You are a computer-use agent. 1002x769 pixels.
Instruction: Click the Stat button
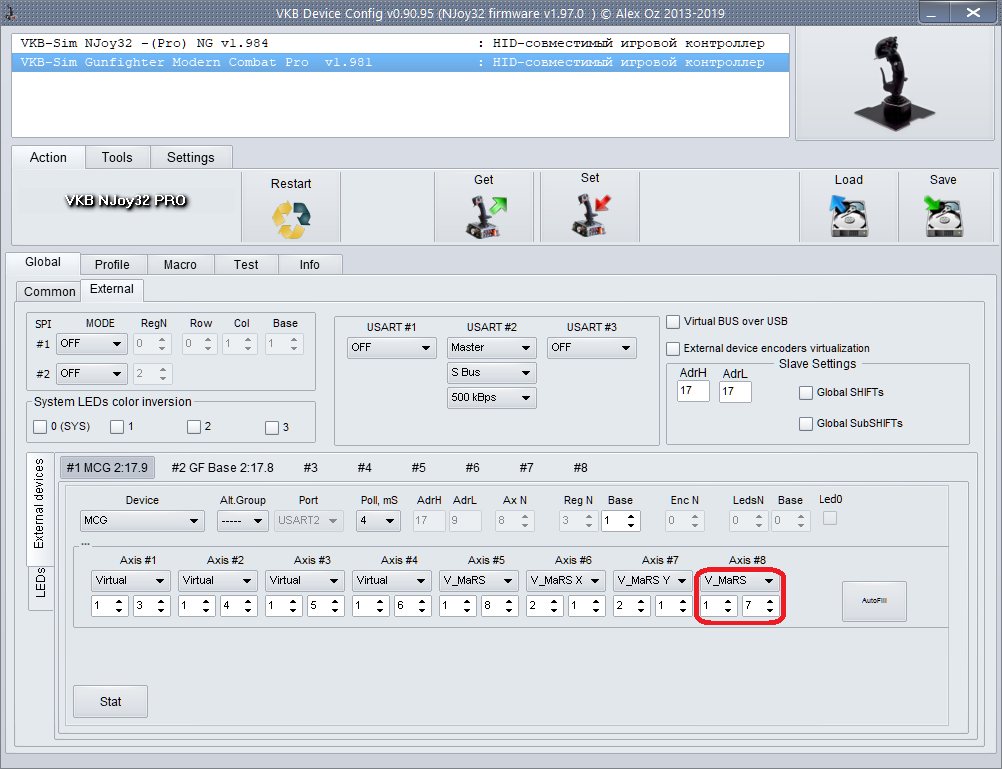pos(110,701)
